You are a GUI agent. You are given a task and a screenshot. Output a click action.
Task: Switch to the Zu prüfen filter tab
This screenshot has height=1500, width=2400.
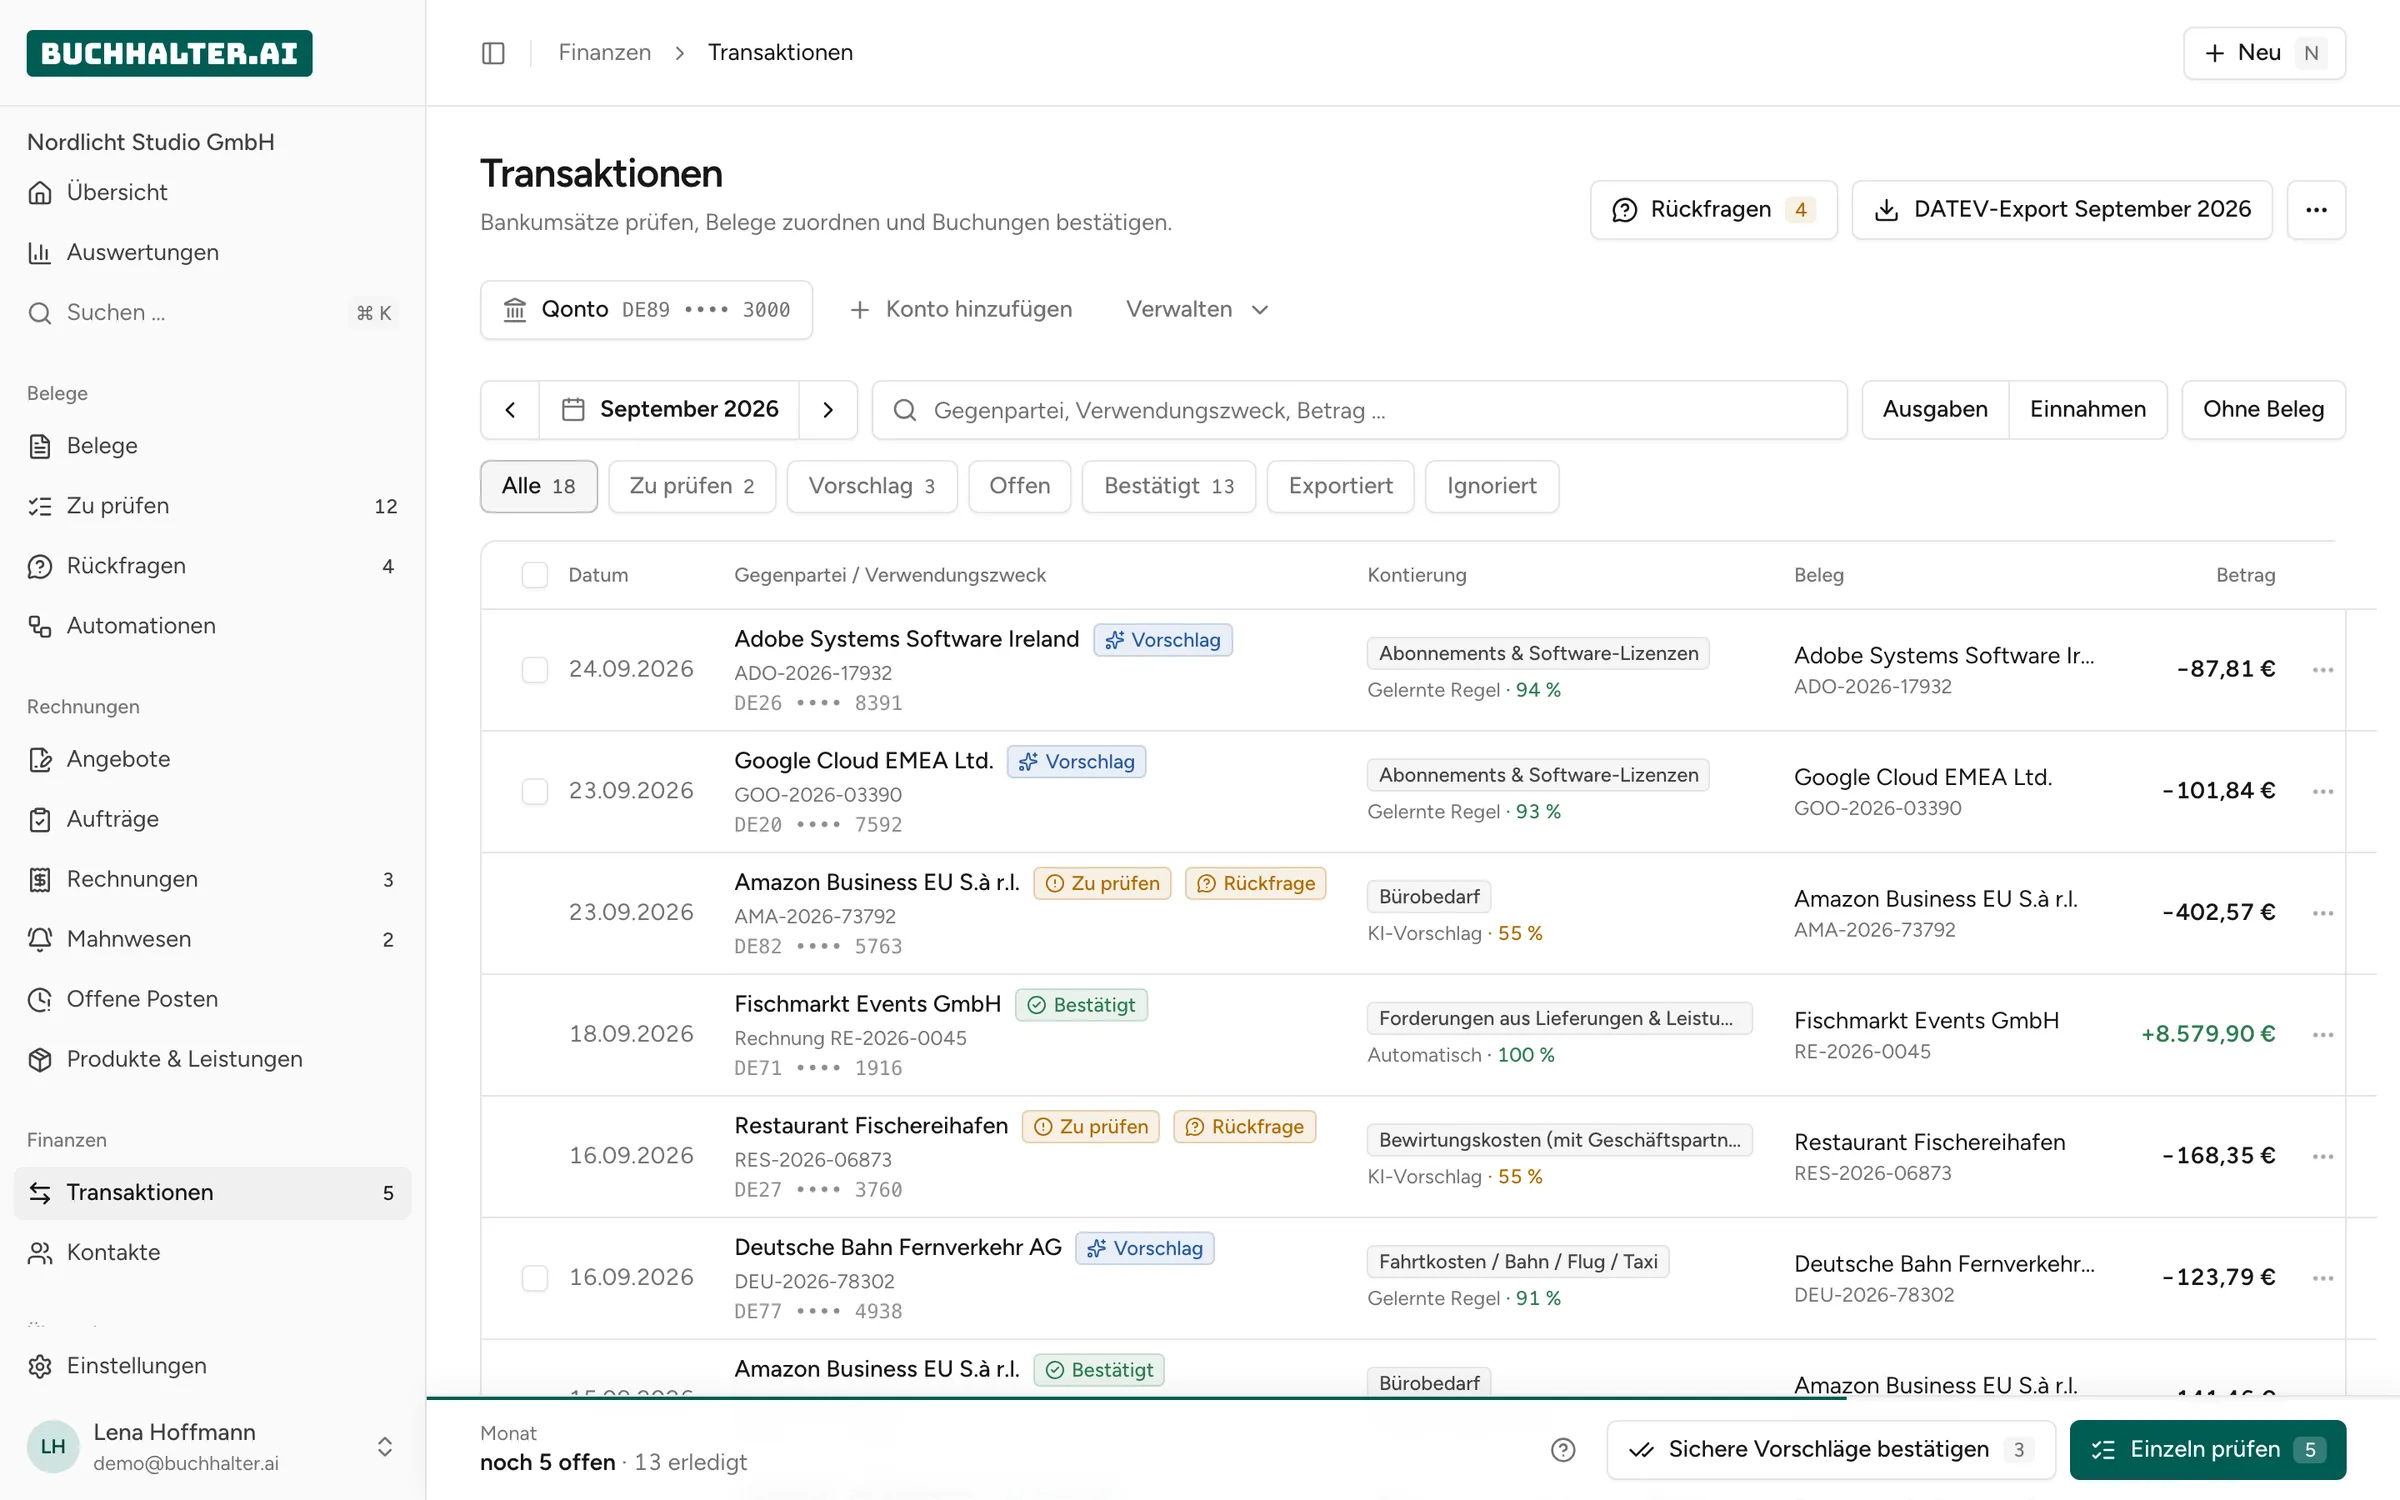(692, 487)
